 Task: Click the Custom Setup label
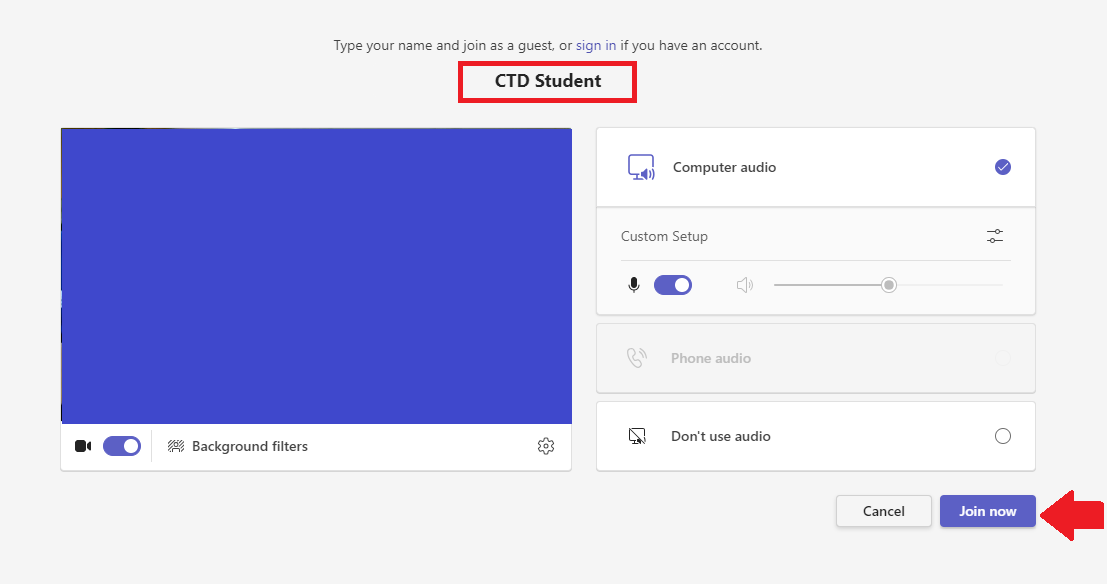point(664,236)
